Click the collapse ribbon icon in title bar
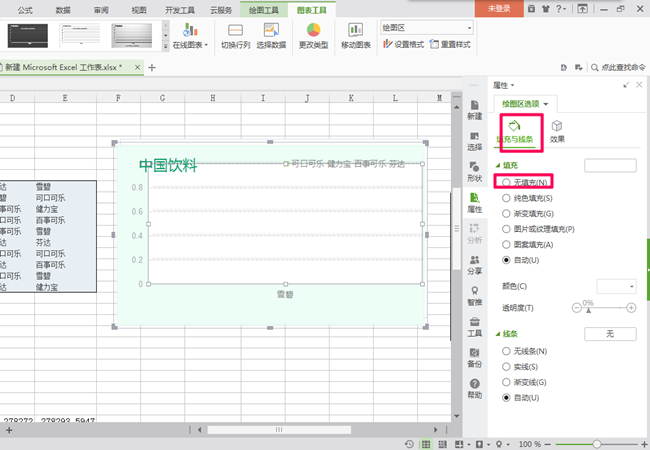Viewport: 650px width, 450px height. [x=582, y=9]
